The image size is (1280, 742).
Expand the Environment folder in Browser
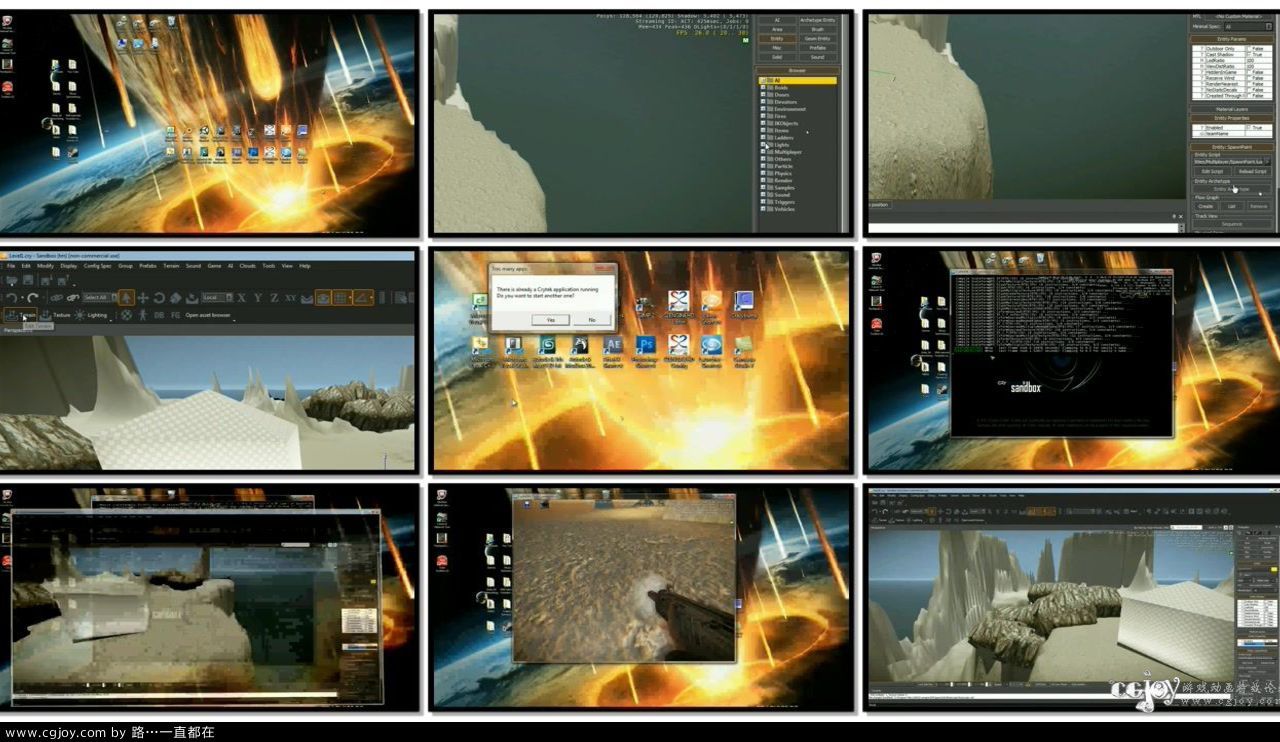tap(765, 109)
